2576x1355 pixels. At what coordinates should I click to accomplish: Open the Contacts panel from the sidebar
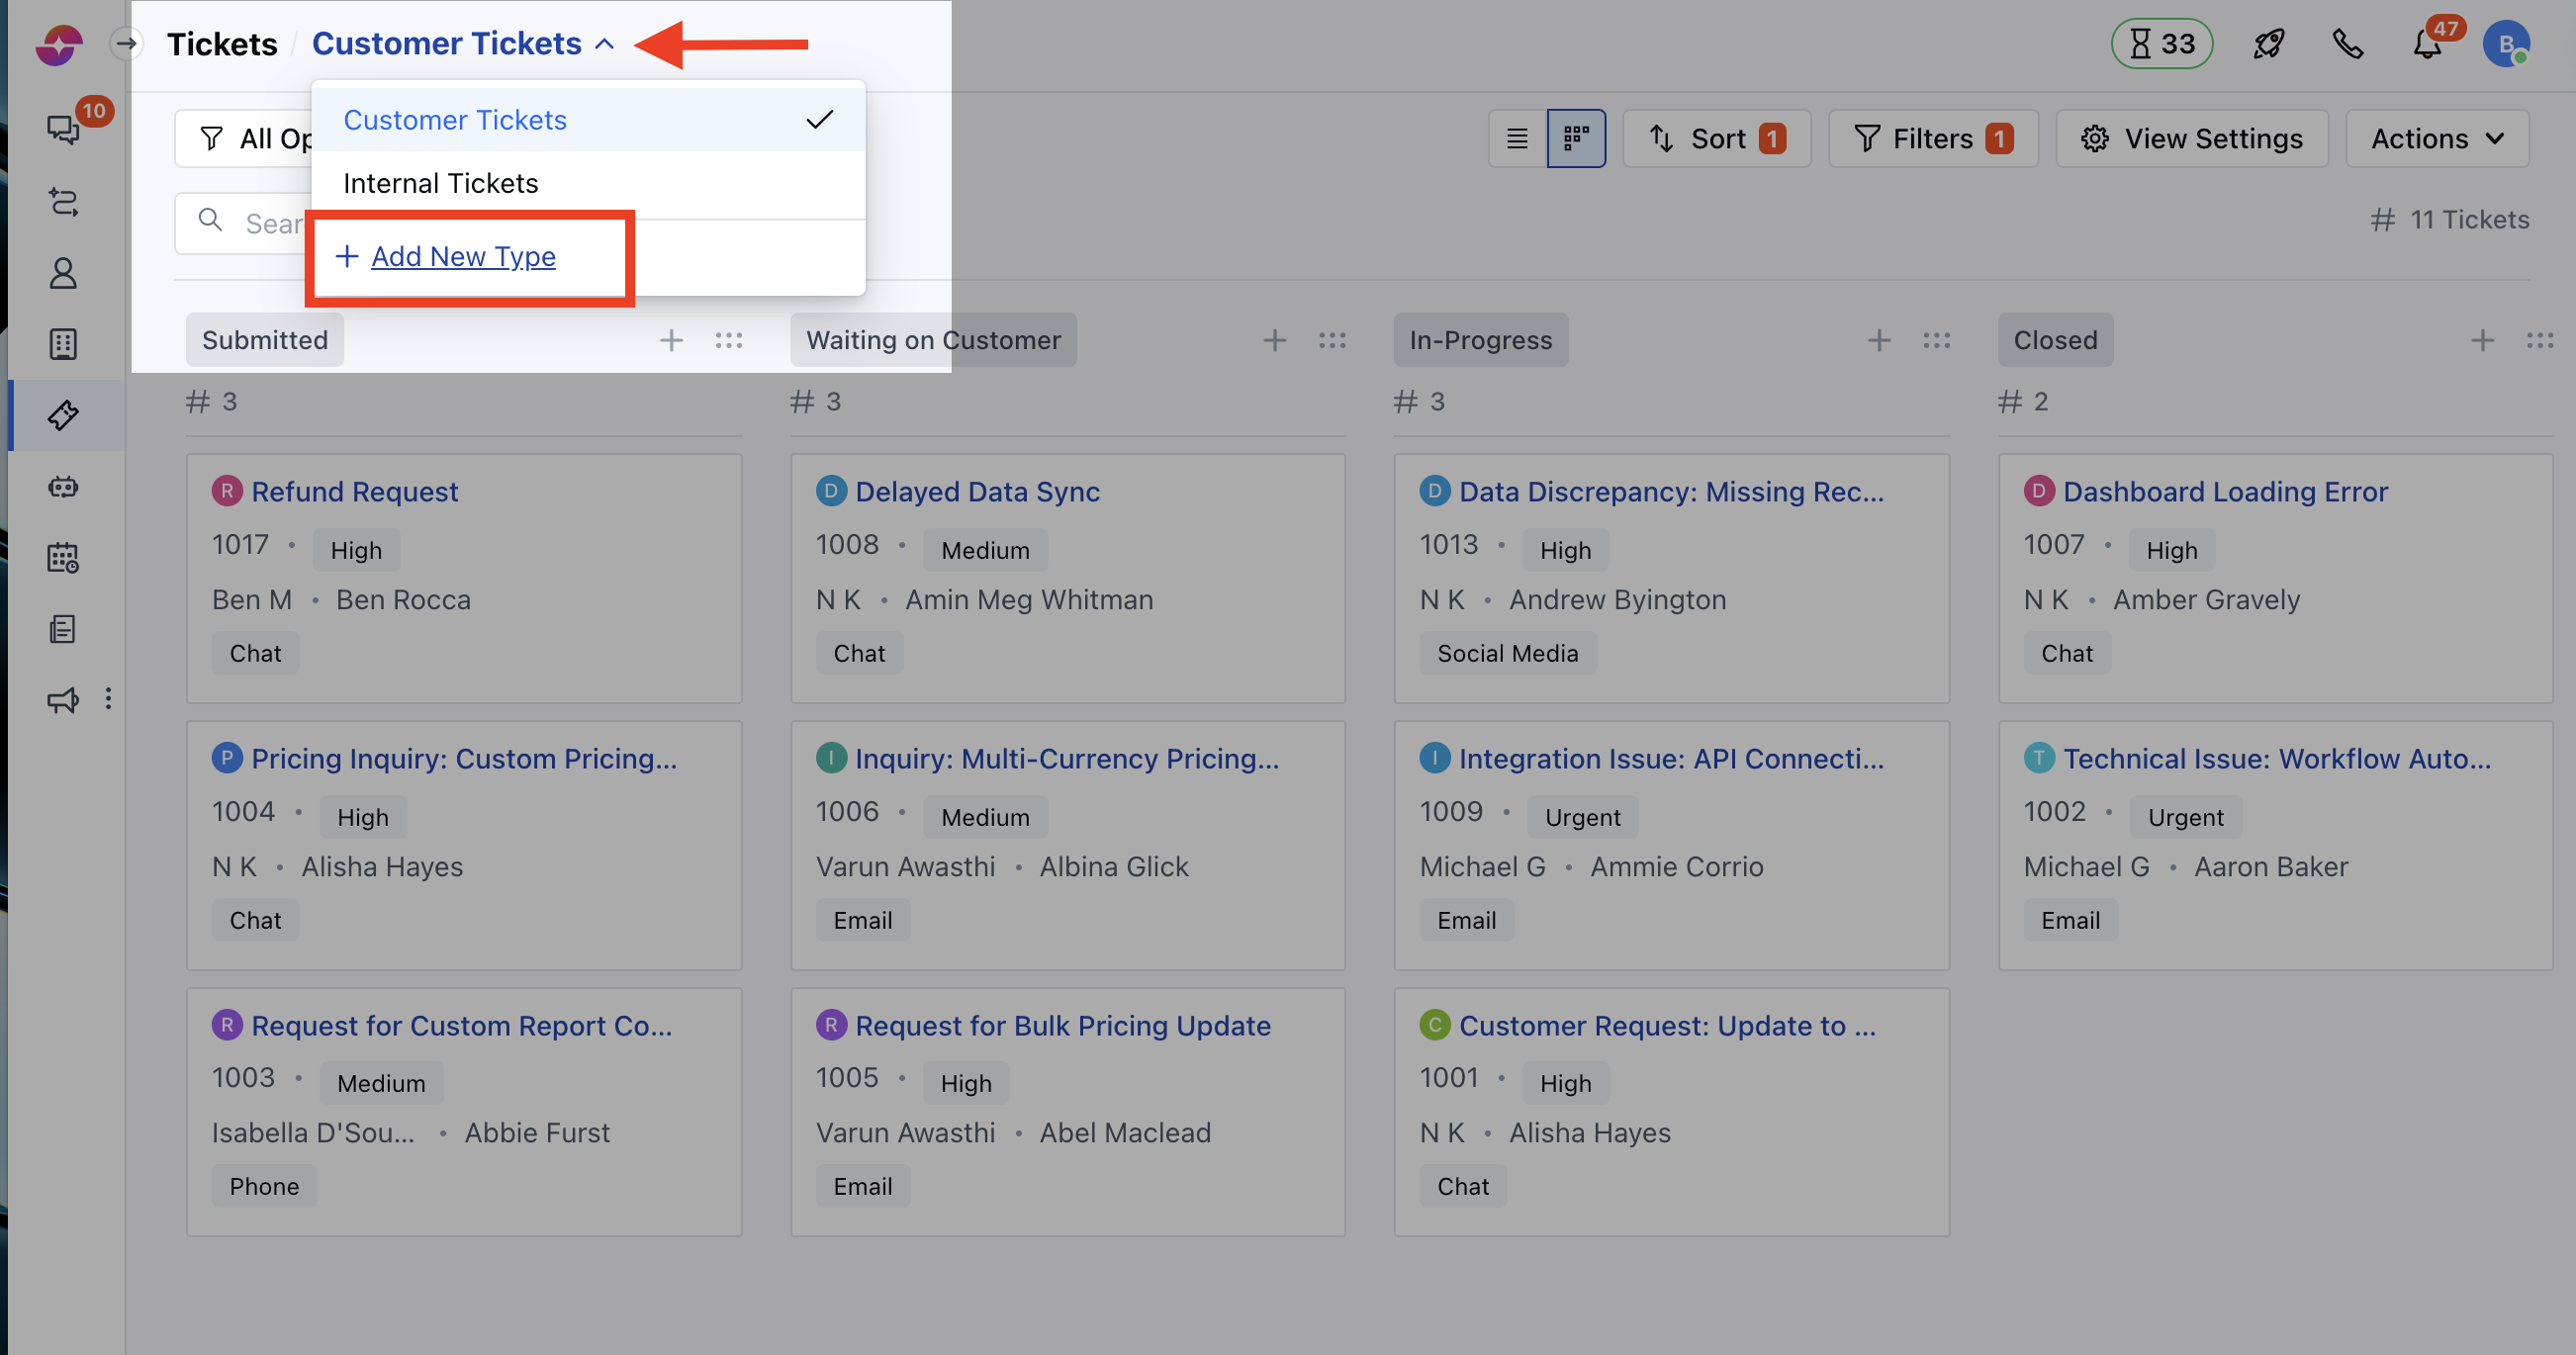pyautogui.click(x=62, y=272)
